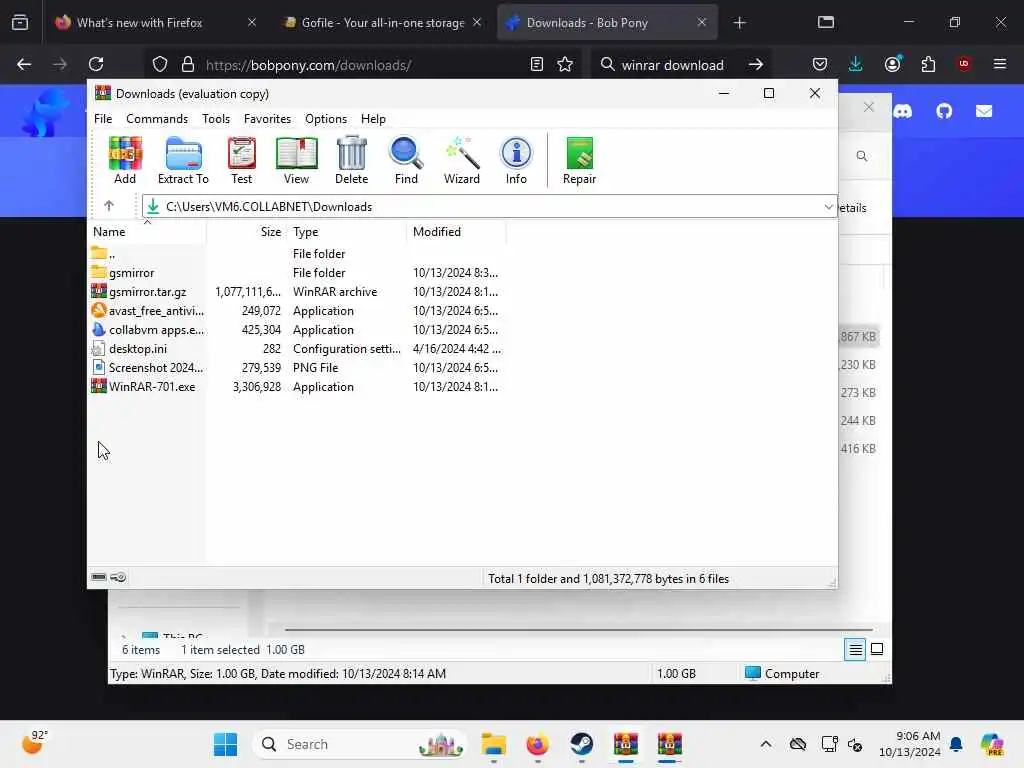Viewport: 1024px width, 768px height.
Task: Click the Delete trash can icon
Action: pos(351,161)
